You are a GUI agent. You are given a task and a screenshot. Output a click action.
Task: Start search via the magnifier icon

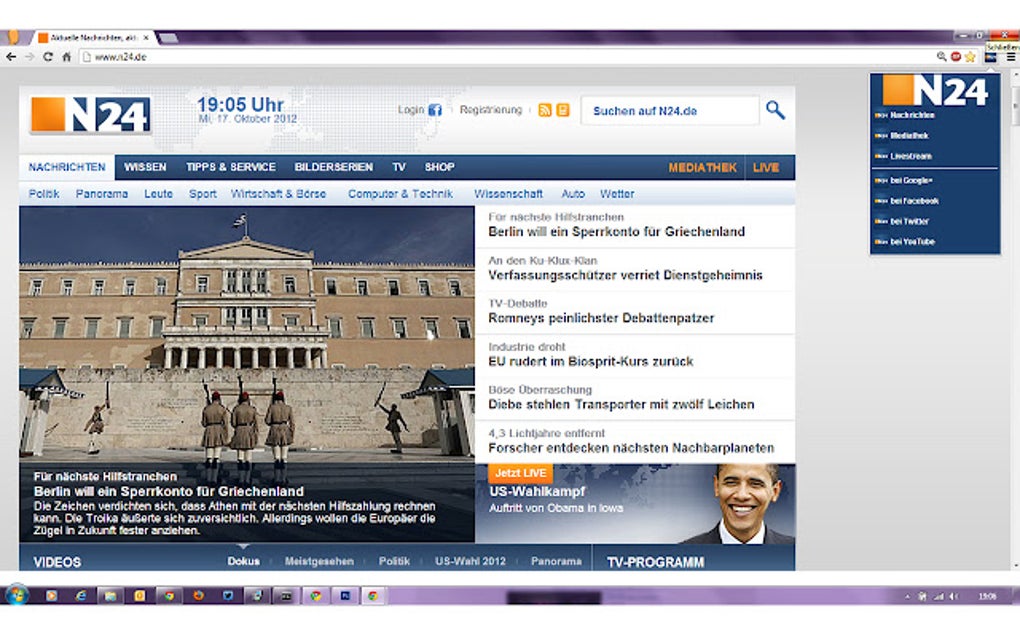(774, 111)
